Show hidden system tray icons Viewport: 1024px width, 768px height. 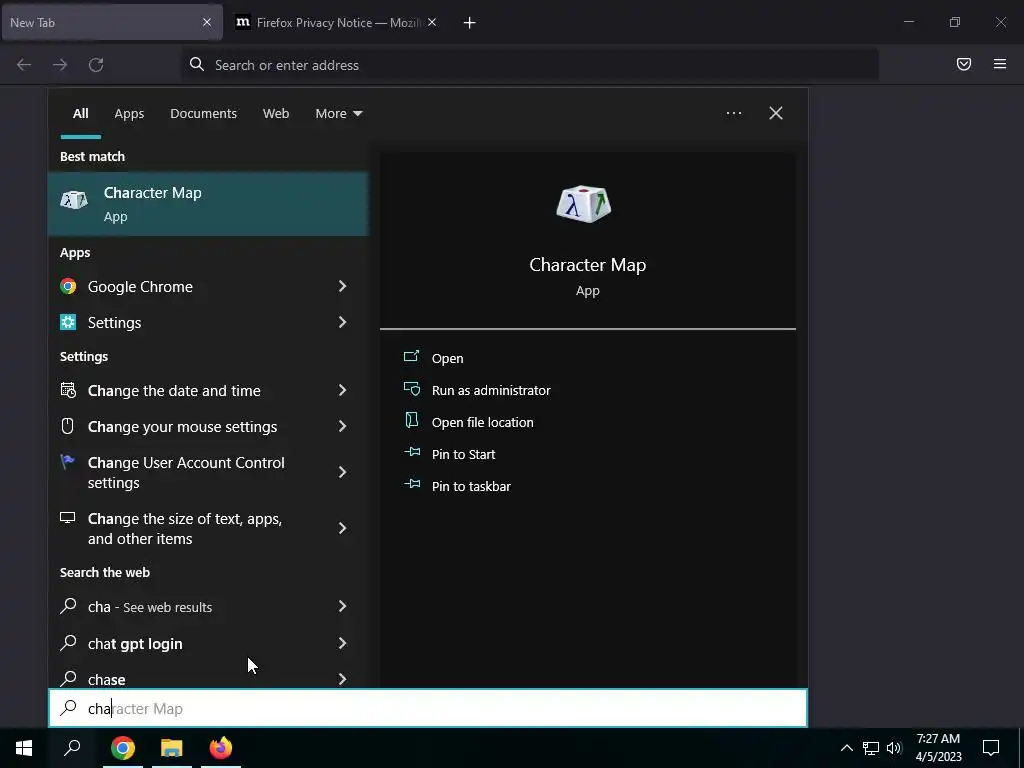click(846, 748)
